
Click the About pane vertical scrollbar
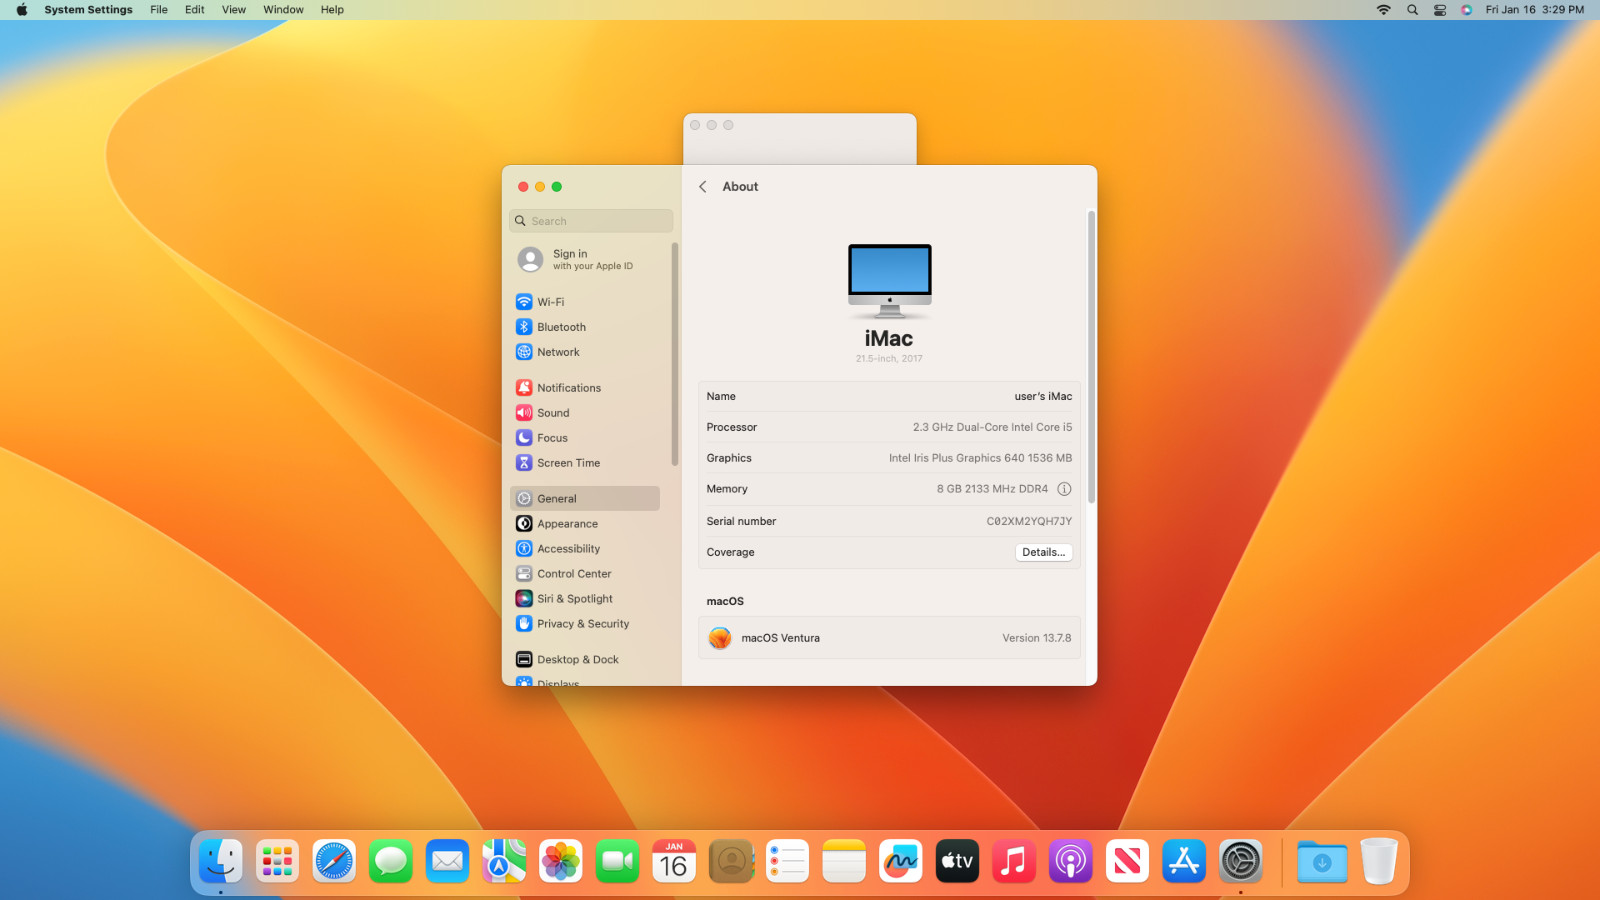point(1091,357)
